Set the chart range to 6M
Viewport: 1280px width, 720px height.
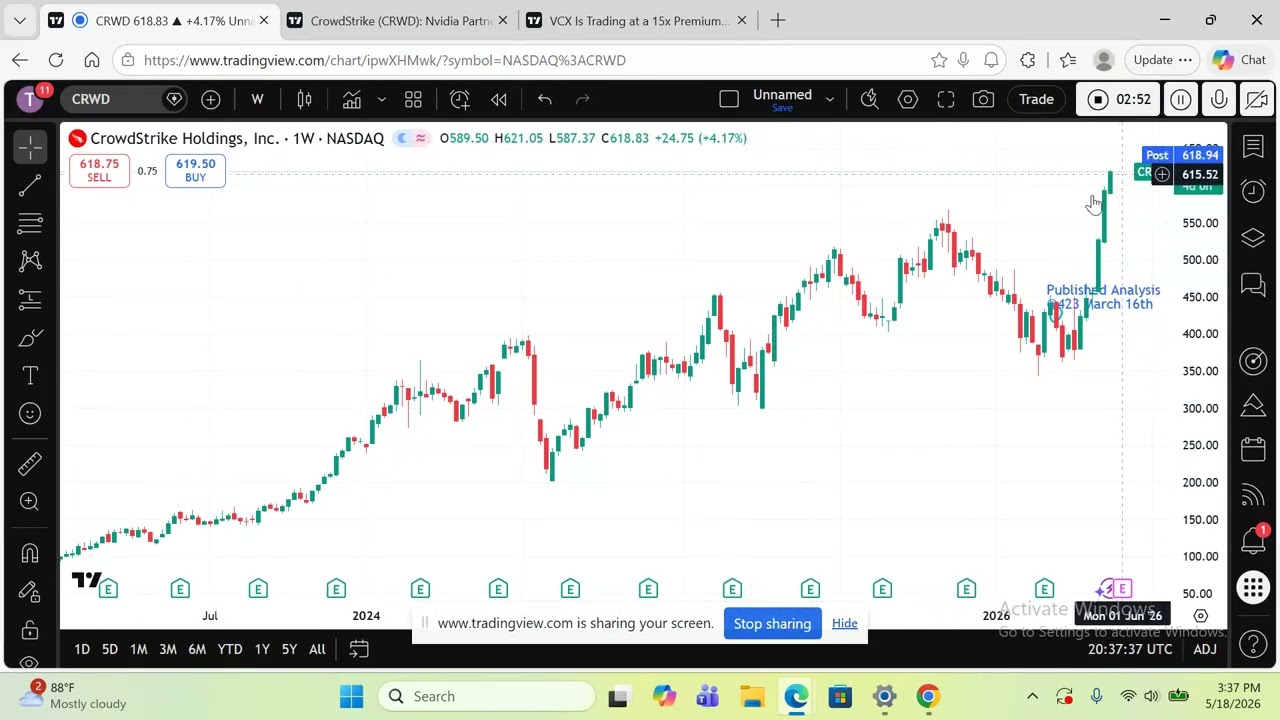197,650
